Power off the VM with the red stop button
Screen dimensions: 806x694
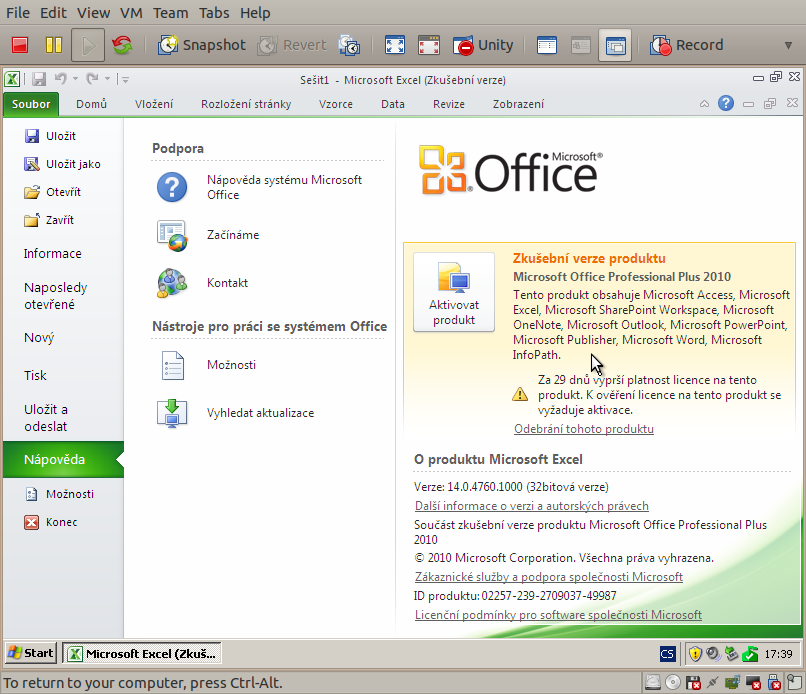(x=20, y=45)
